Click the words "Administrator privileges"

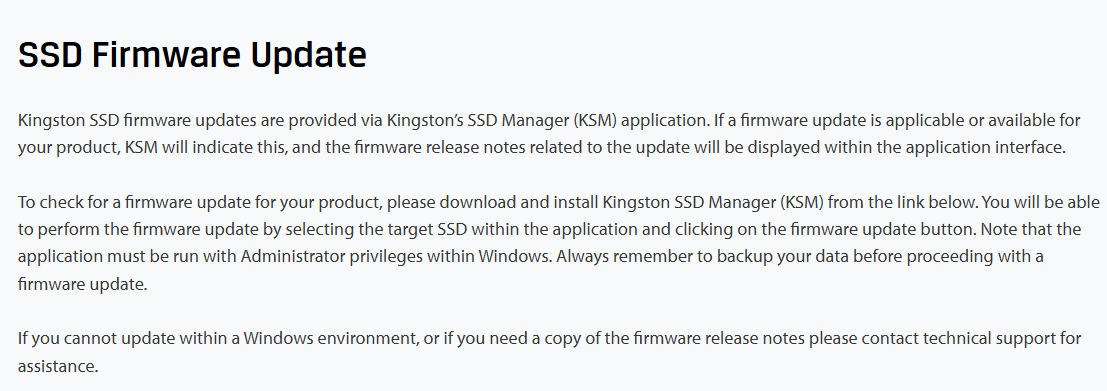pos(332,256)
